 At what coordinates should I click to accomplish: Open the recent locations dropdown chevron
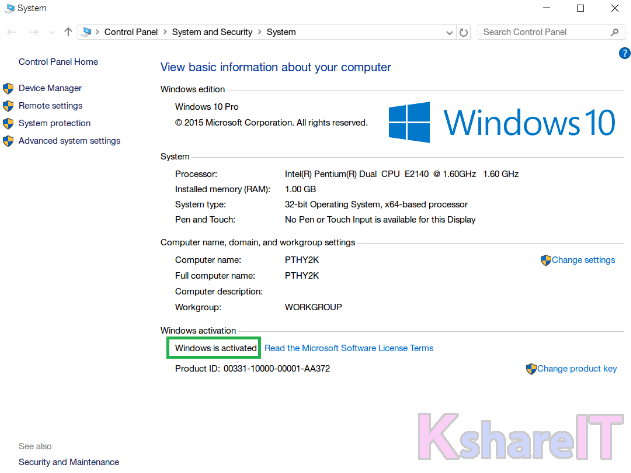(52, 33)
